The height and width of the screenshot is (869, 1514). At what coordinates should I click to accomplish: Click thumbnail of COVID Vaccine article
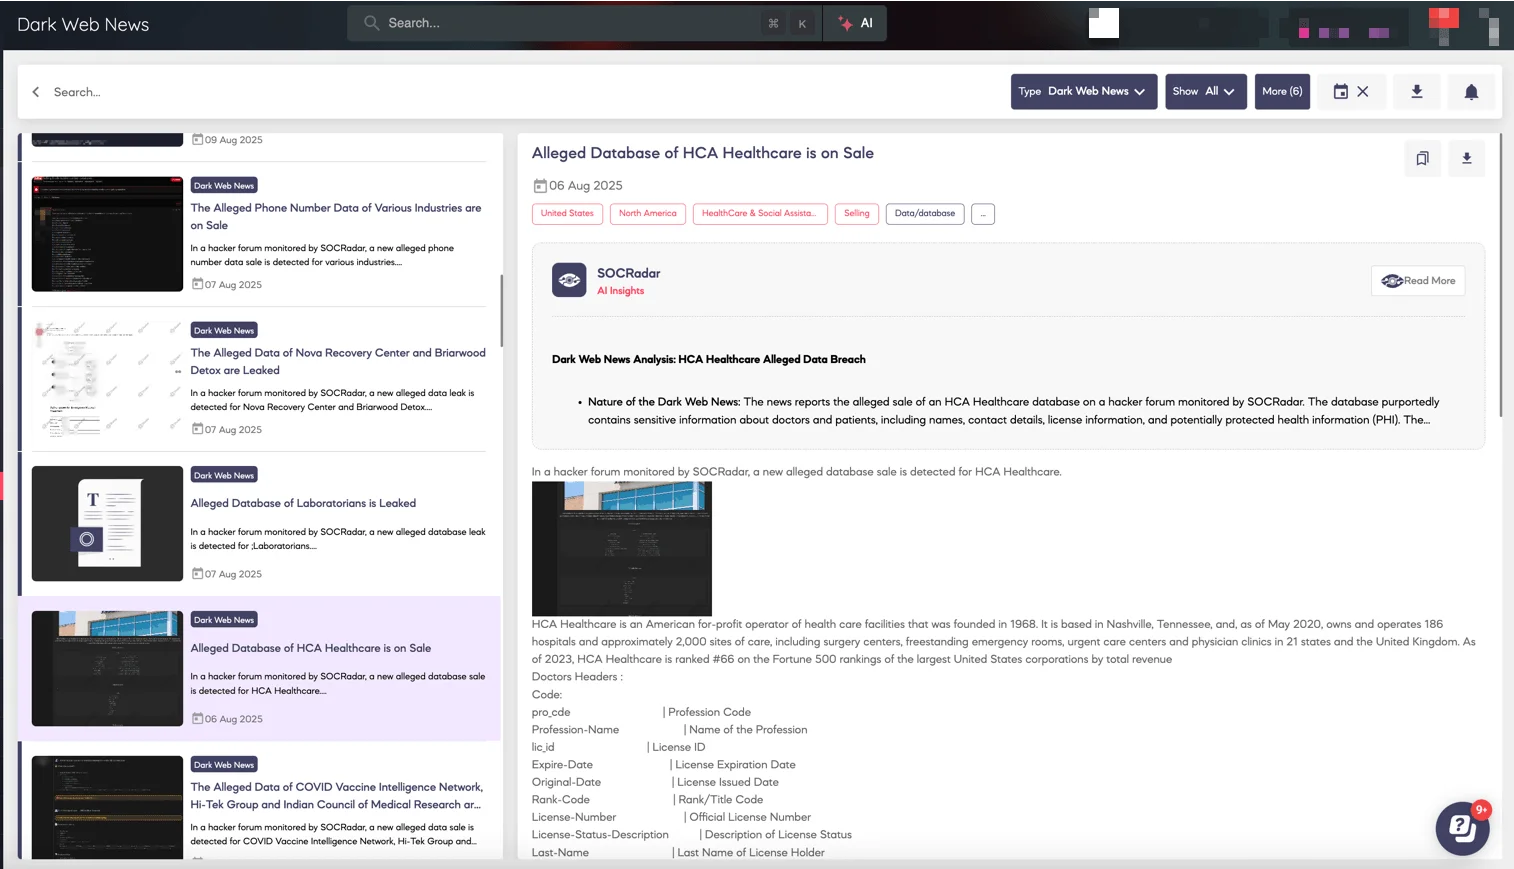107,808
